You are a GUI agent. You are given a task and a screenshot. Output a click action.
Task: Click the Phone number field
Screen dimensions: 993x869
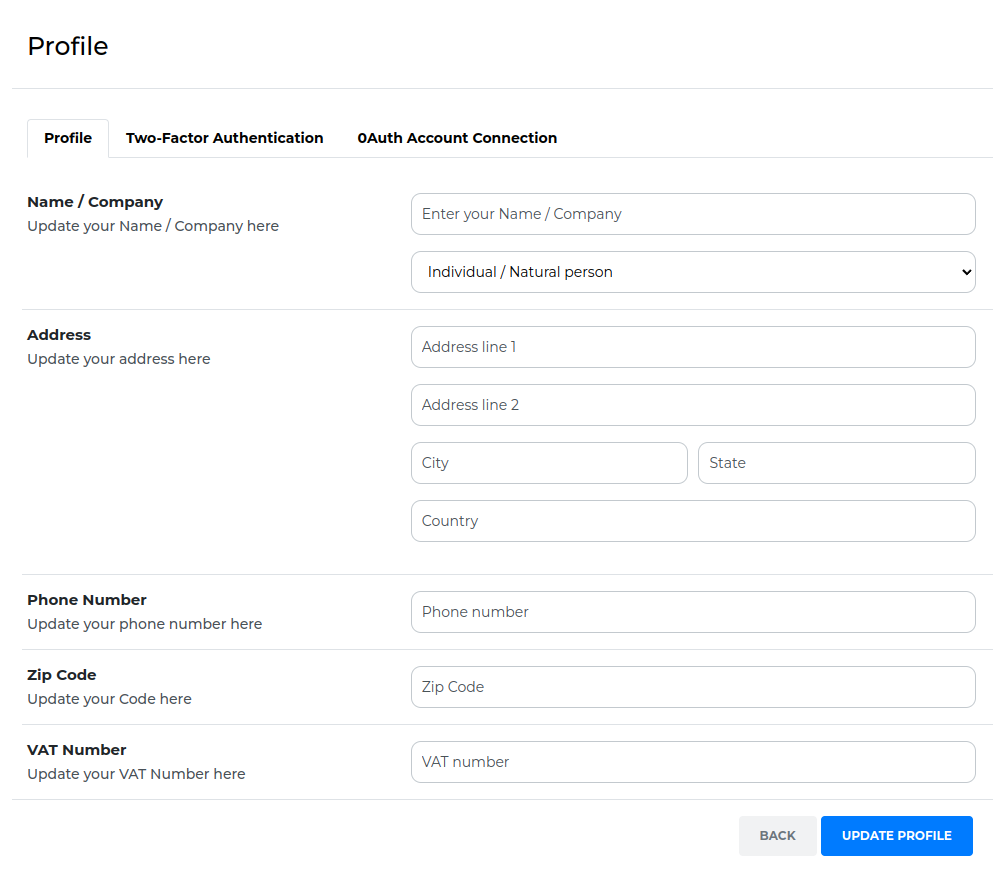point(693,612)
